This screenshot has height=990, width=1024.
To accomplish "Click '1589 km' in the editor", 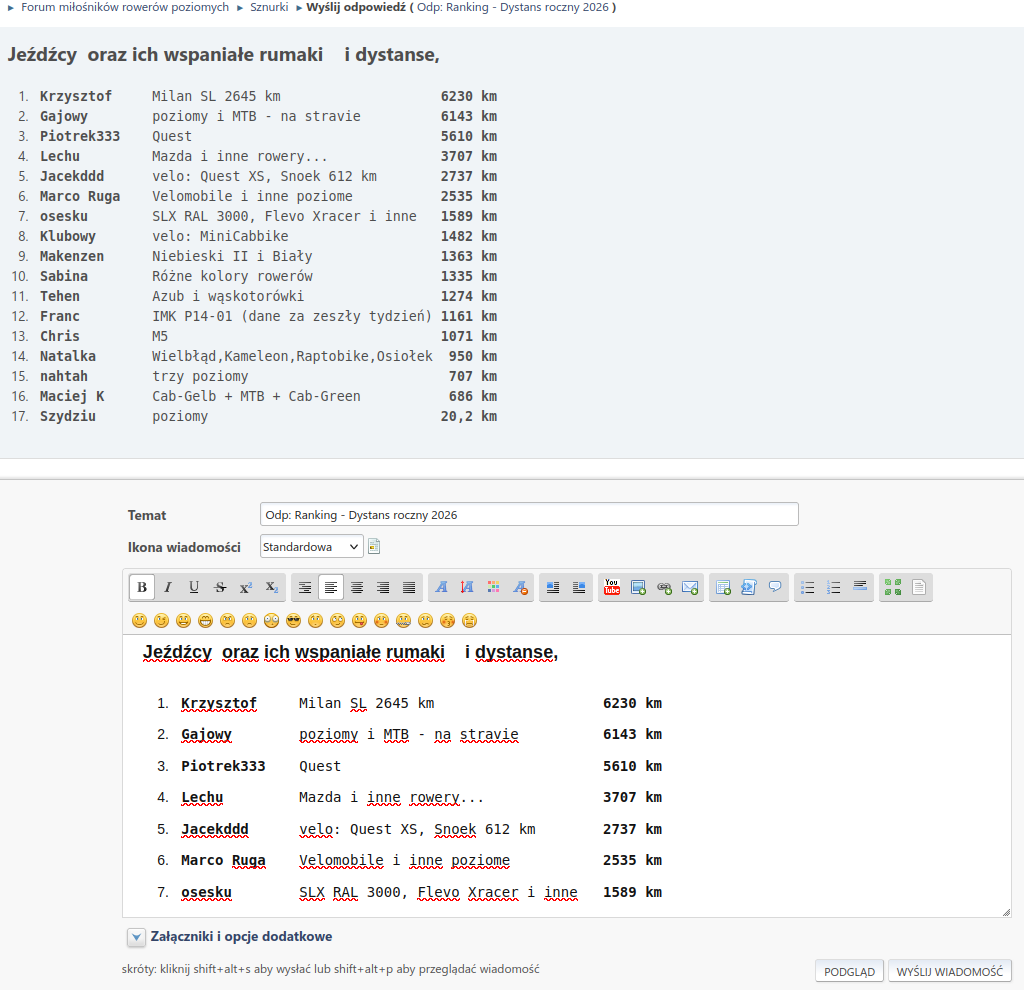I will coord(632,892).
